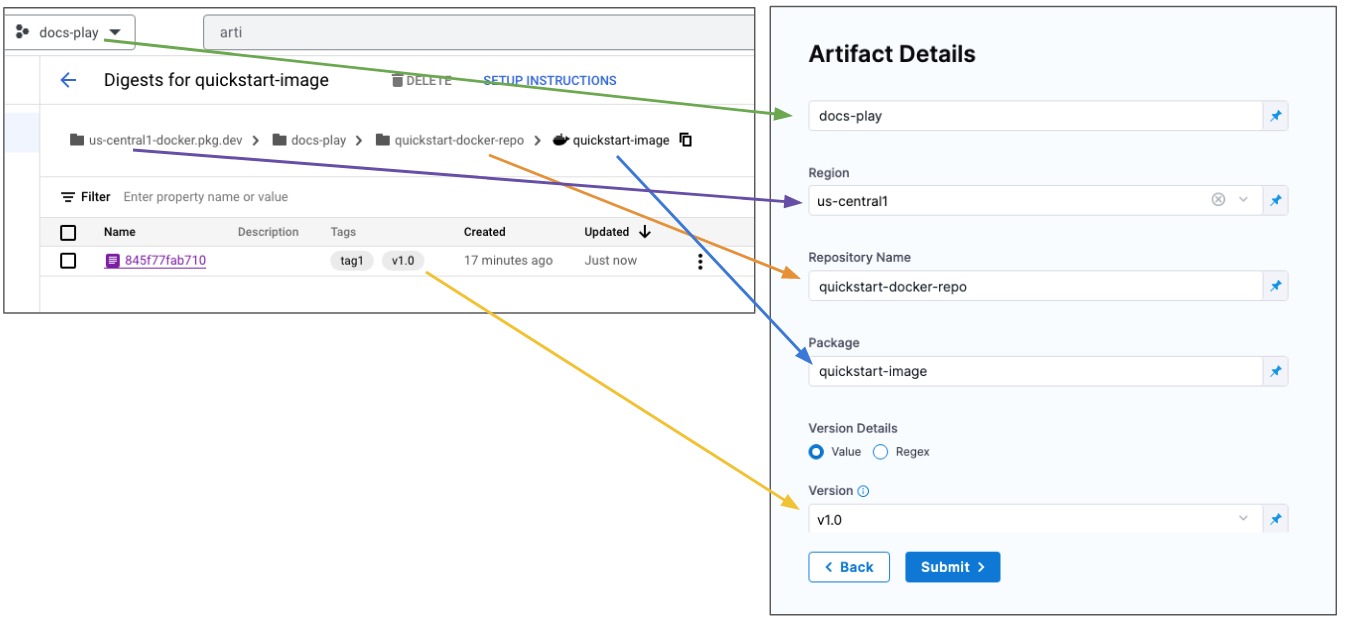Click the pin icon beside Repository Name field

click(1275, 286)
